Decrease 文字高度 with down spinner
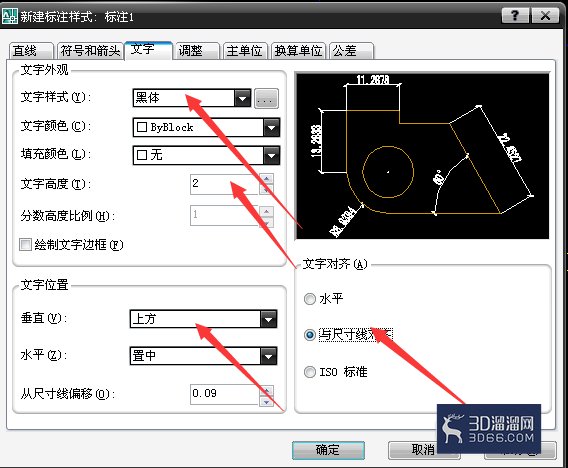The width and height of the screenshot is (568, 468). (267, 189)
